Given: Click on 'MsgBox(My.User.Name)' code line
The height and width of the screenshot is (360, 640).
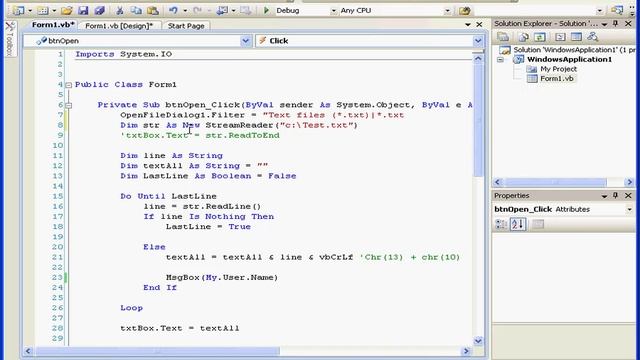Looking at the screenshot, I should [x=222, y=278].
